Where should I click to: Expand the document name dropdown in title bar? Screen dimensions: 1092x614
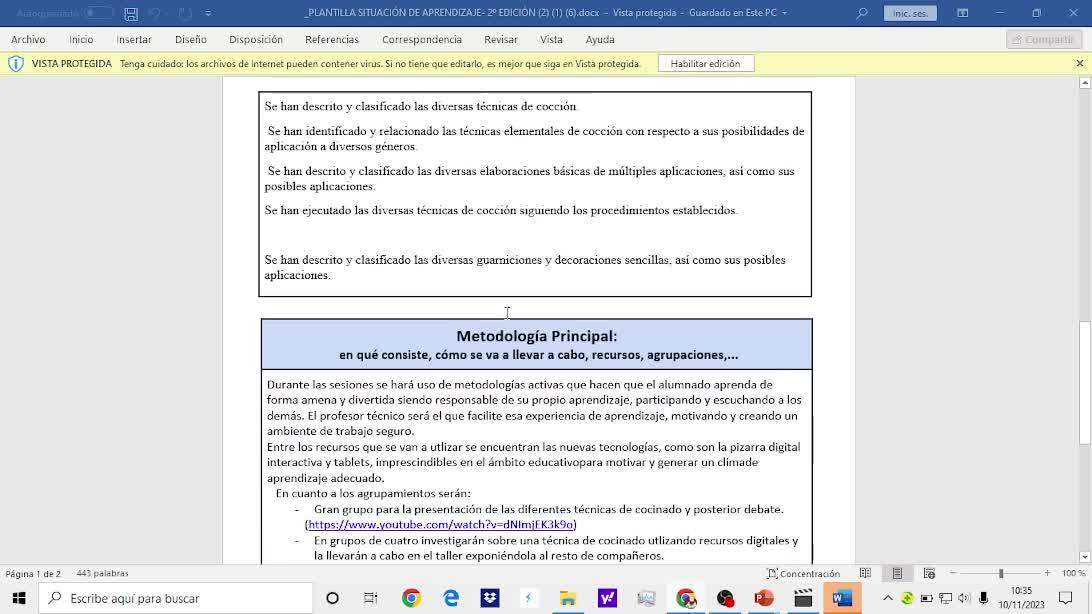click(784, 13)
